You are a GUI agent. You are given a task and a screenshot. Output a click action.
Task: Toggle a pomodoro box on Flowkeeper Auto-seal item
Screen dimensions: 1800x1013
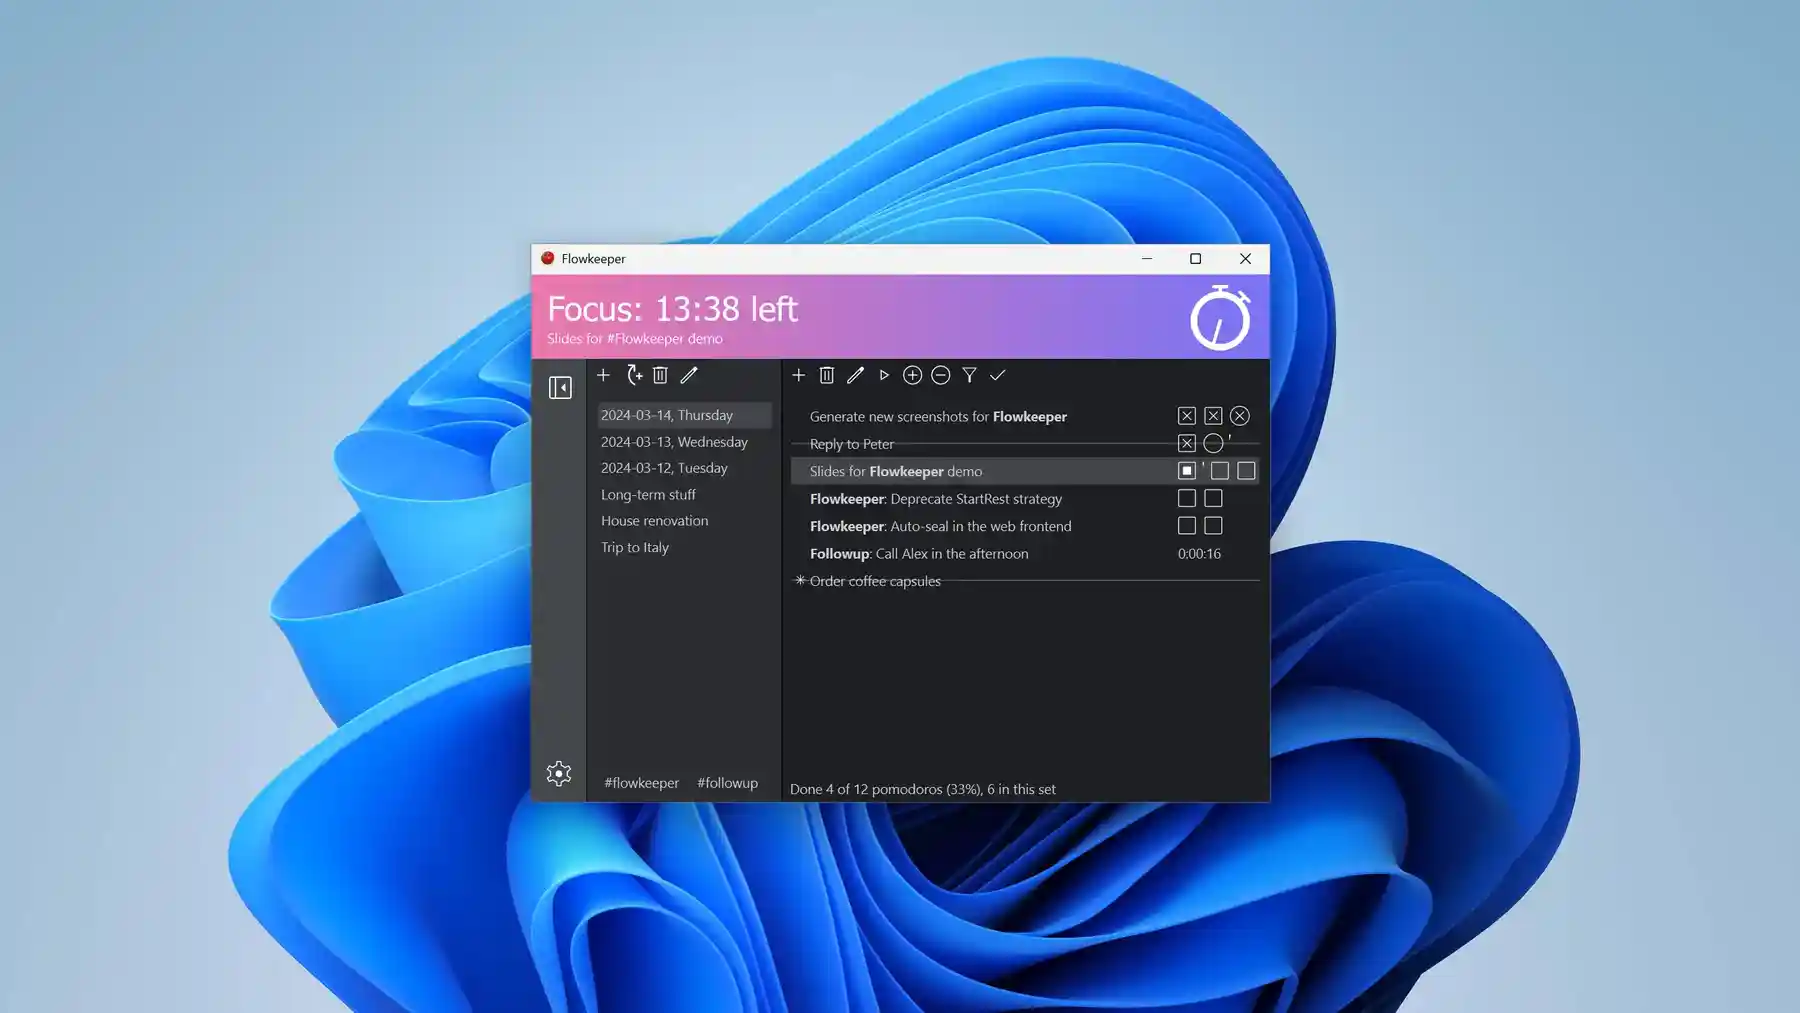click(1186, 525)
